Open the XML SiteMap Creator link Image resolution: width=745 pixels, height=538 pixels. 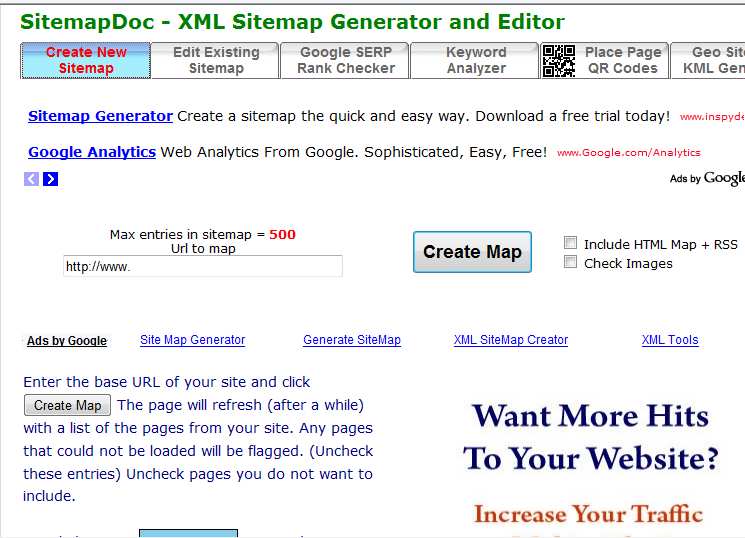coord(510,340)
